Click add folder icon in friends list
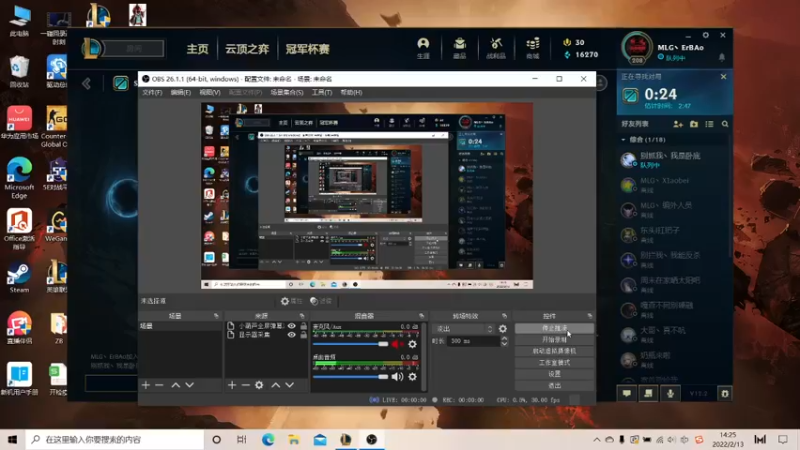The width and height of the screenshot is (800, 450). (x=694, y=124)
